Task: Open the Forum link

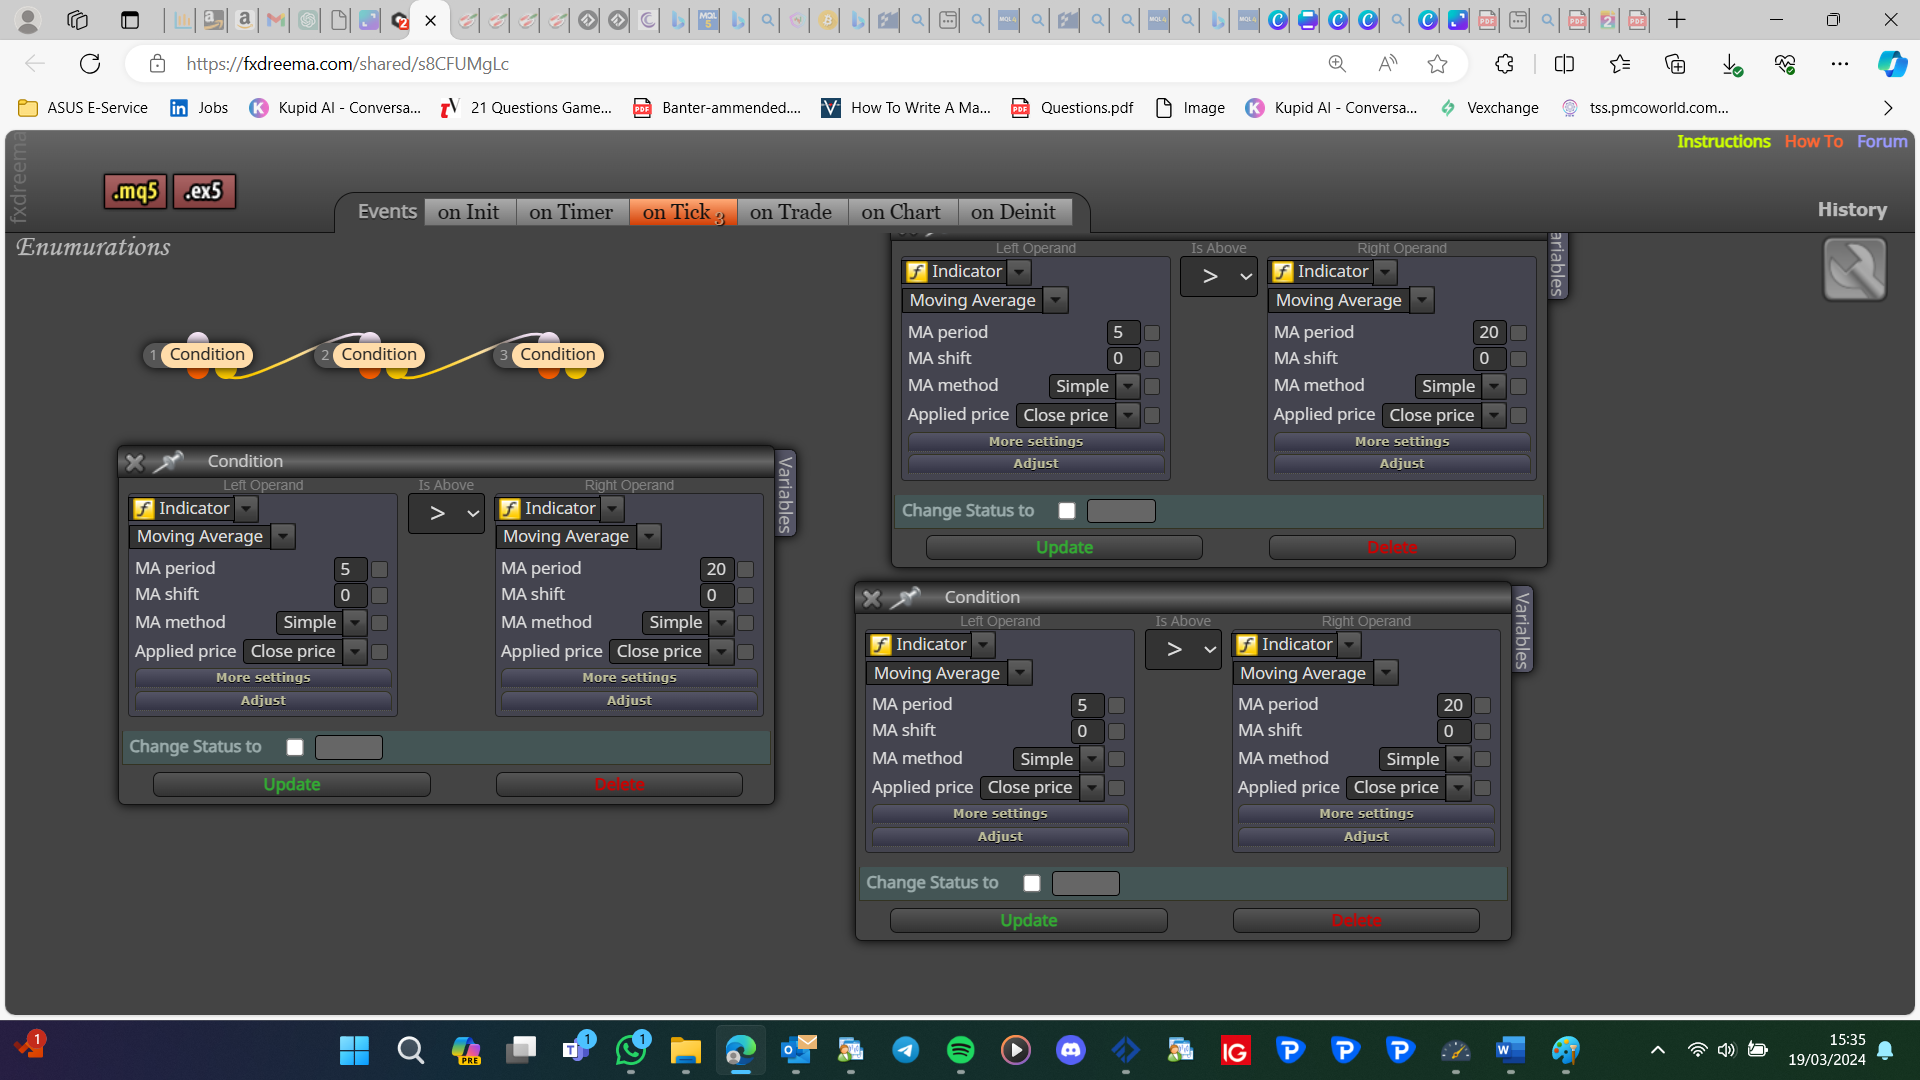Action: (x=1882, y=142)
